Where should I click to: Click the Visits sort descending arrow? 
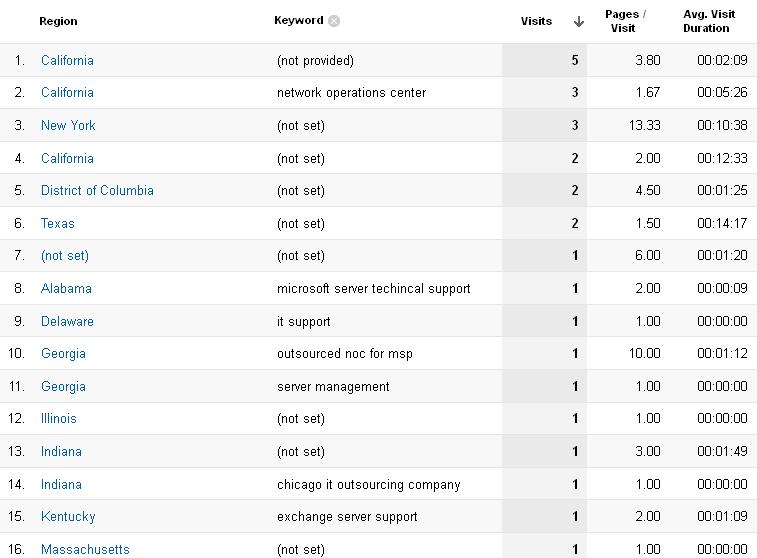click(x=578, y=22)
